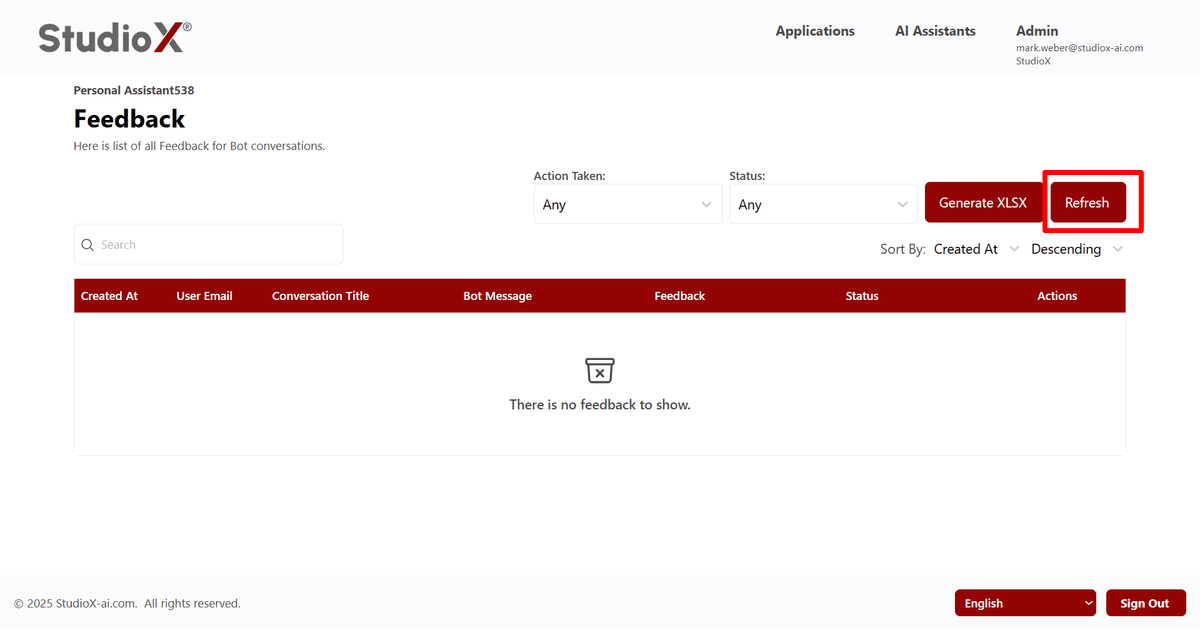Click the highlighted Refresh button
This screenshot has height=630, width=1200.
[x=1087, y=202]
